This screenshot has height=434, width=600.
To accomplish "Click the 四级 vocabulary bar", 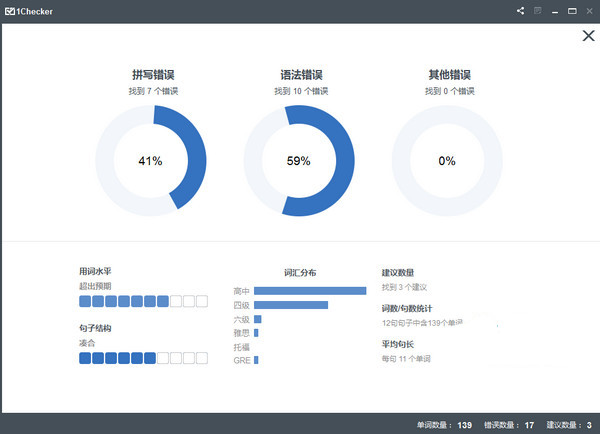I will click(x=291, y=305).
